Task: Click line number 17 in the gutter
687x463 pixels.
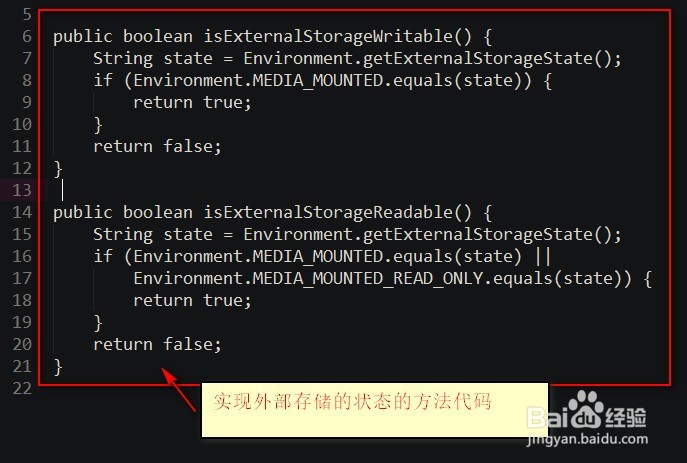Action: tap(22, 278)
